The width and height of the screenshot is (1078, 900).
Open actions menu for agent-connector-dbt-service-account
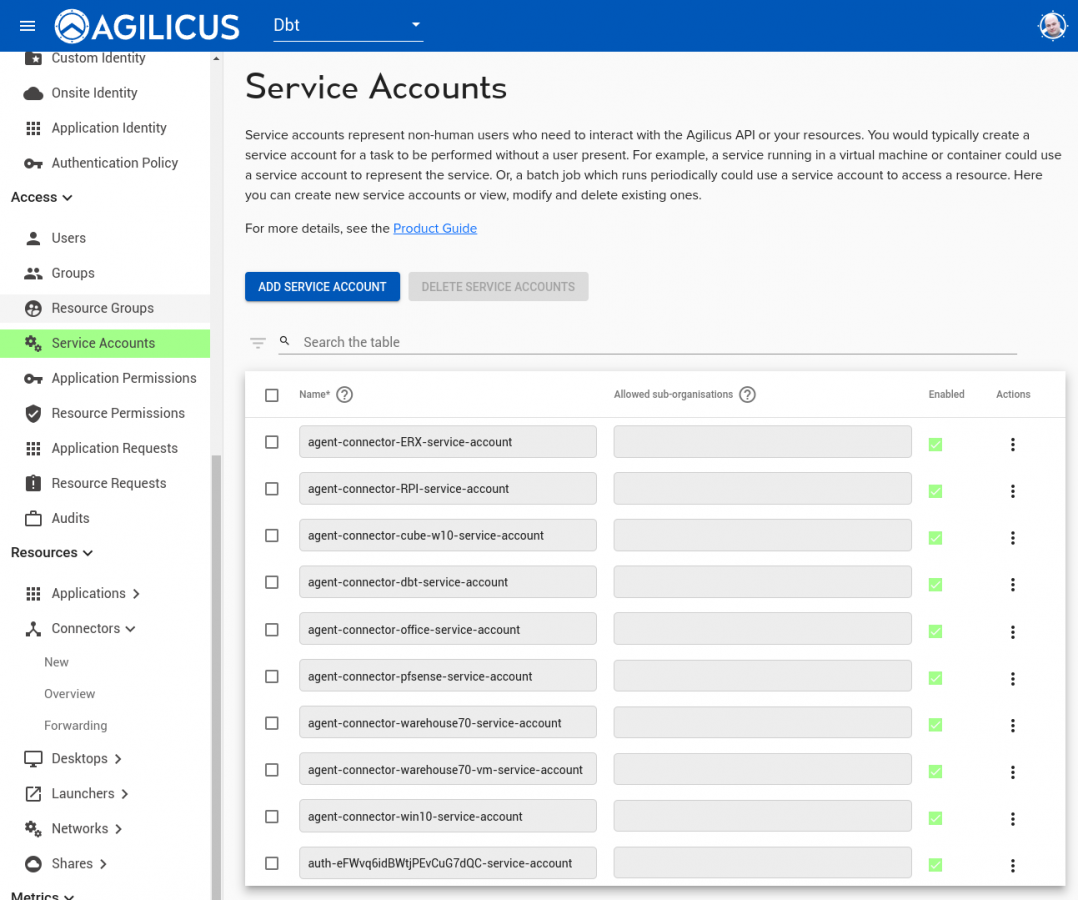coord(1013,585)
